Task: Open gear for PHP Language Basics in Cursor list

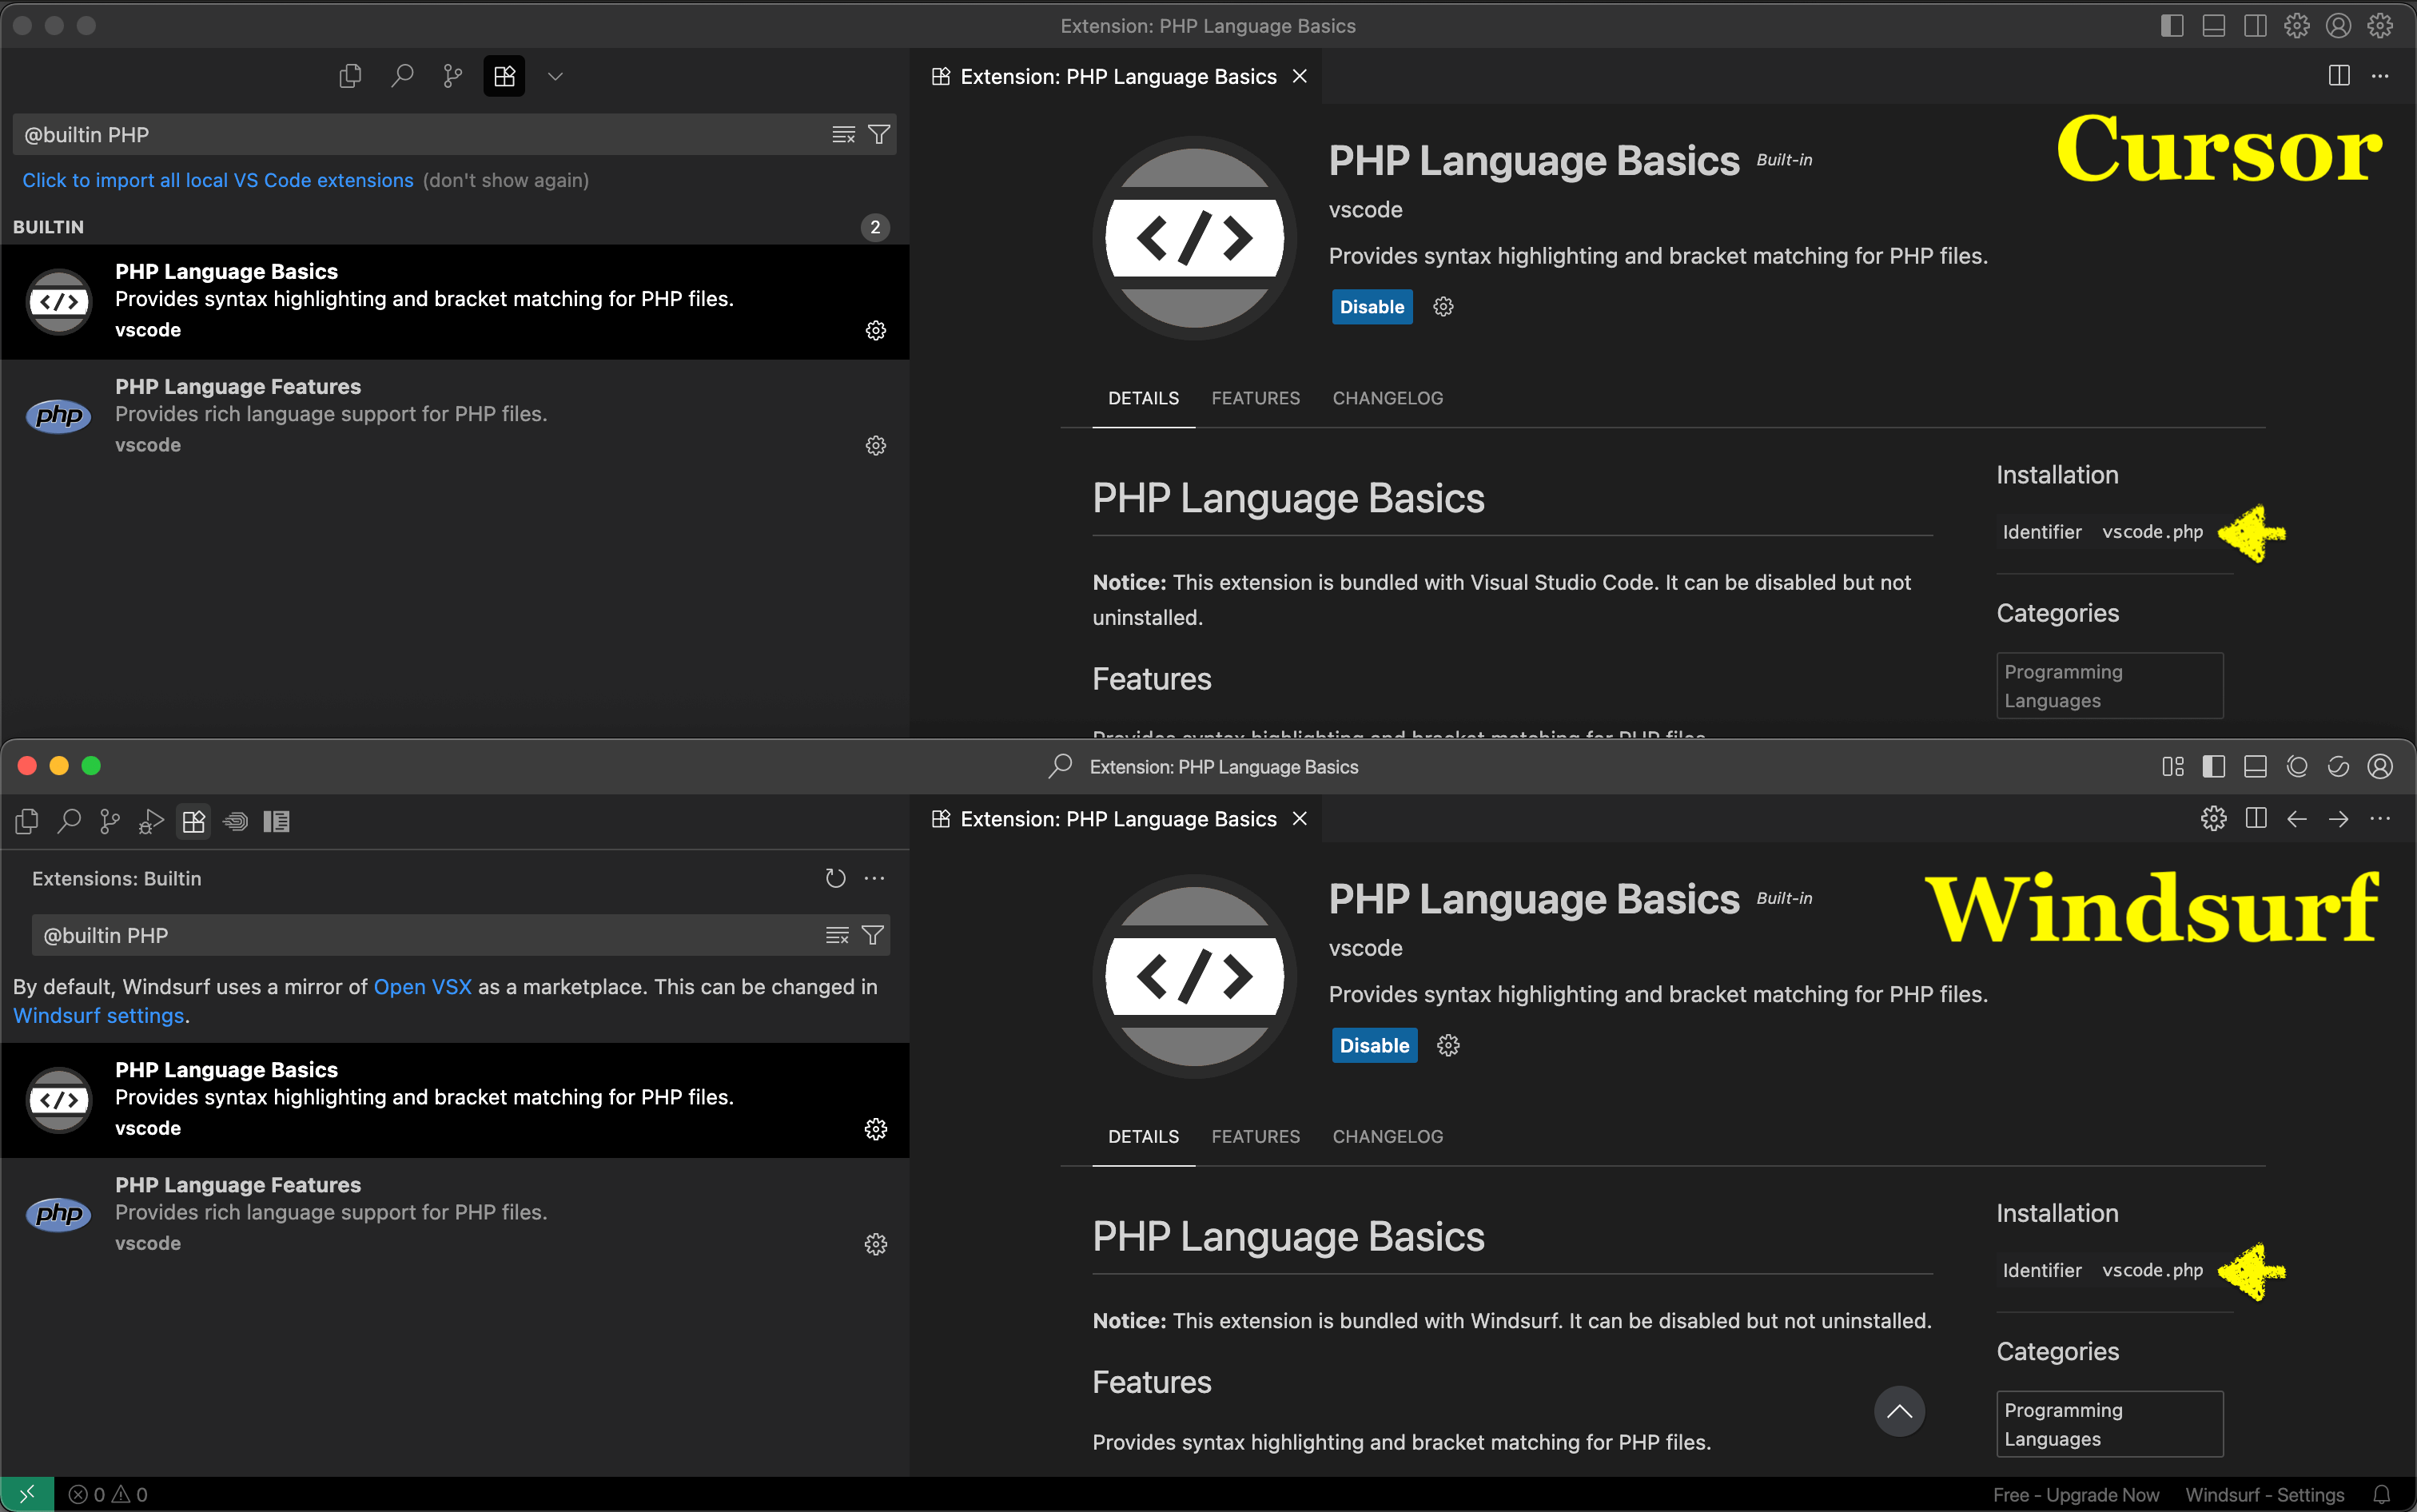Action: tap(876, 330)
